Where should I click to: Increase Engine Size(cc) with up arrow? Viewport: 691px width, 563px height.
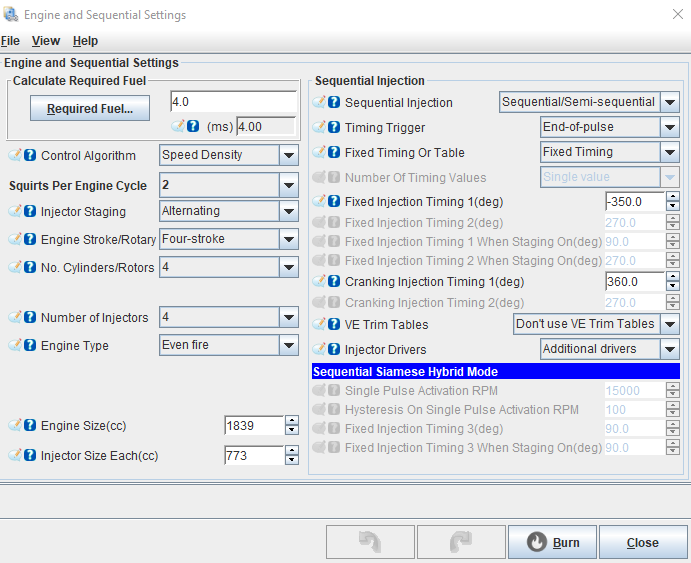[292, 420]
